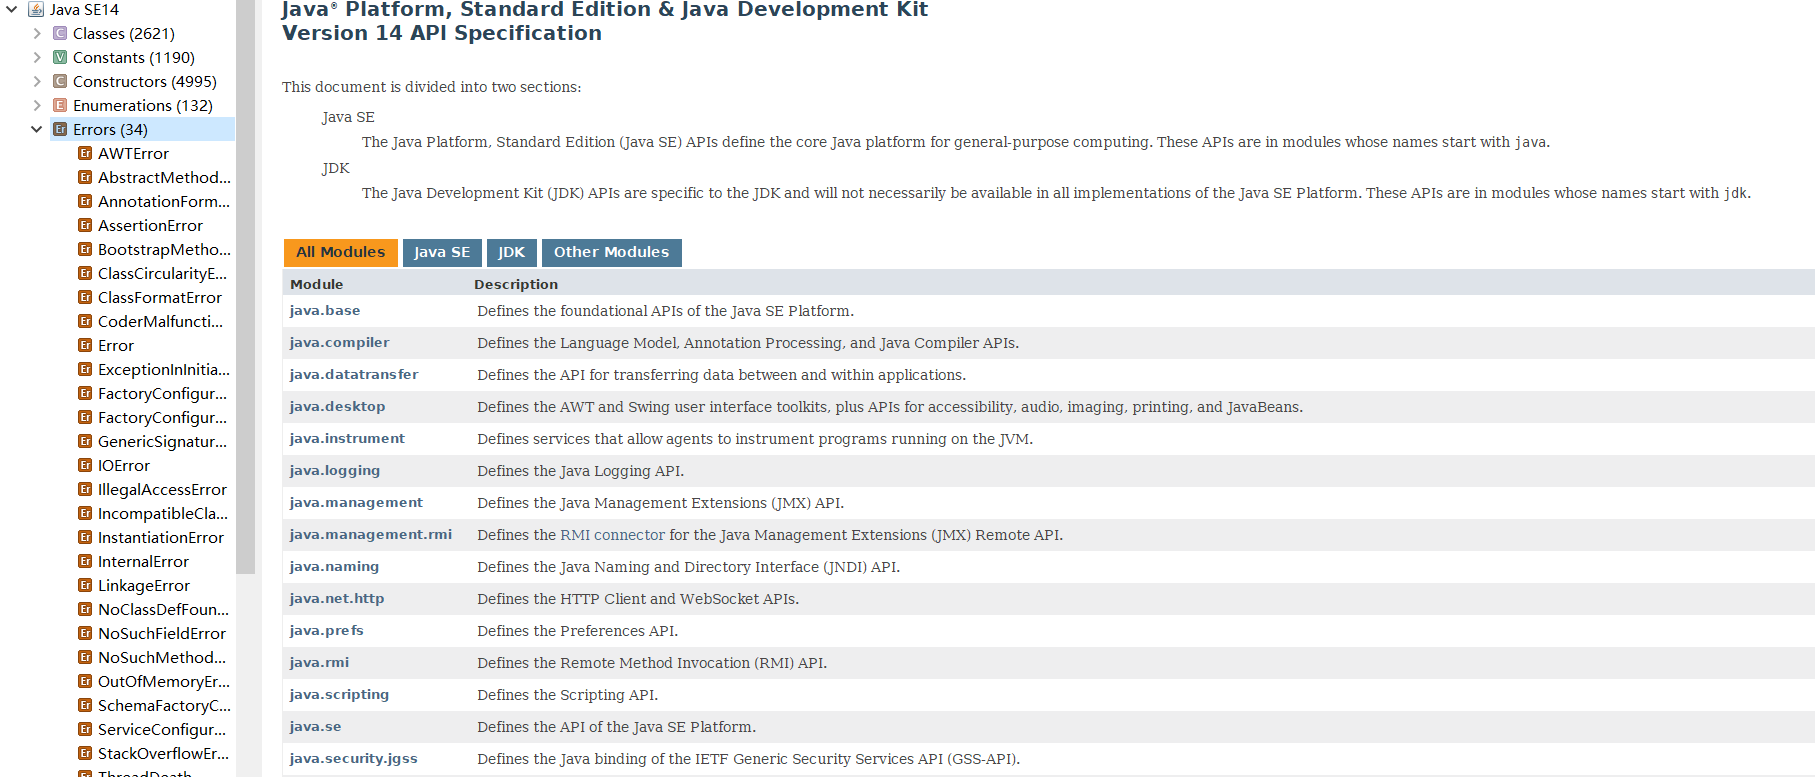Click the icon beside the Error entry
The height and width of the screenshot is (777, 1815).
click(85, 345)
